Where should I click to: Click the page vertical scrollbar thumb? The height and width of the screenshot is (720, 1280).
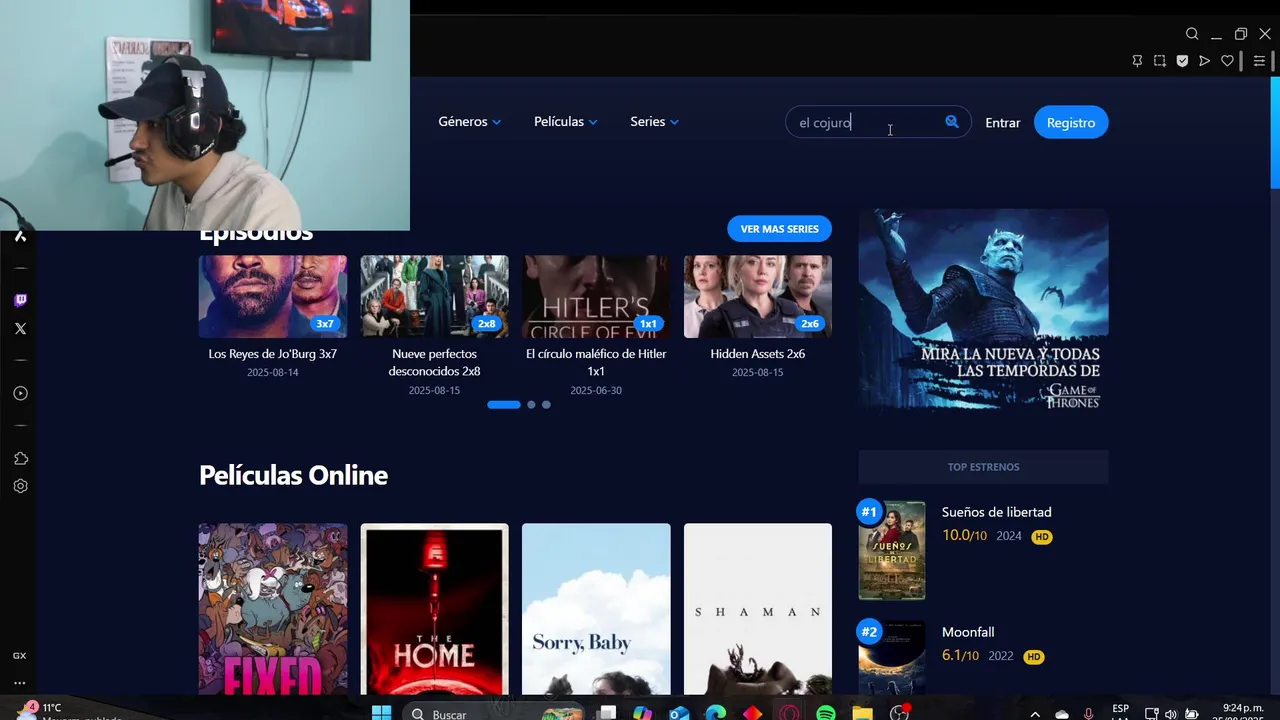coord(1274,132)
